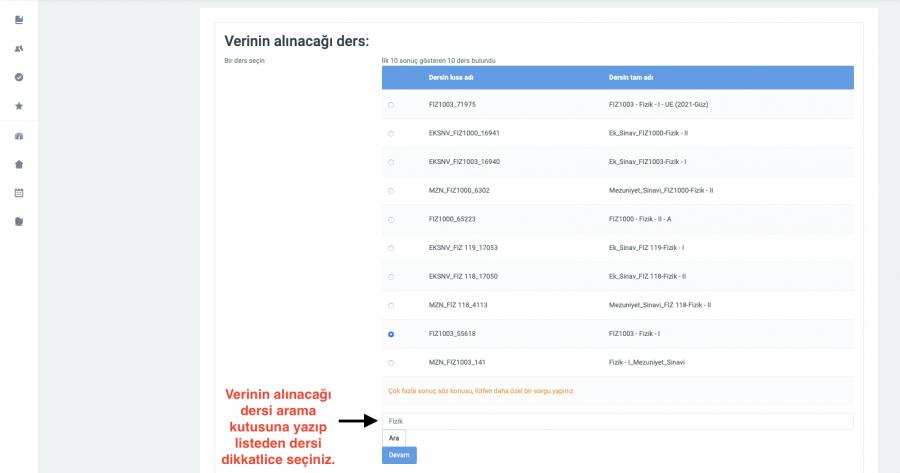
Task: Focus the search field containing 'Fizik'
Action: click(617, 422)
